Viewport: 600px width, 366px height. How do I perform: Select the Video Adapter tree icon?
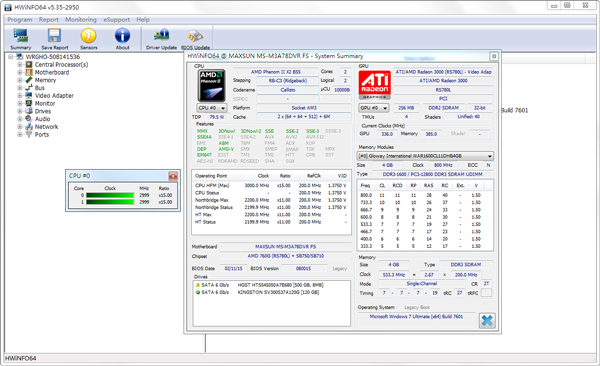pyautogui.click(x=29, y=95)
